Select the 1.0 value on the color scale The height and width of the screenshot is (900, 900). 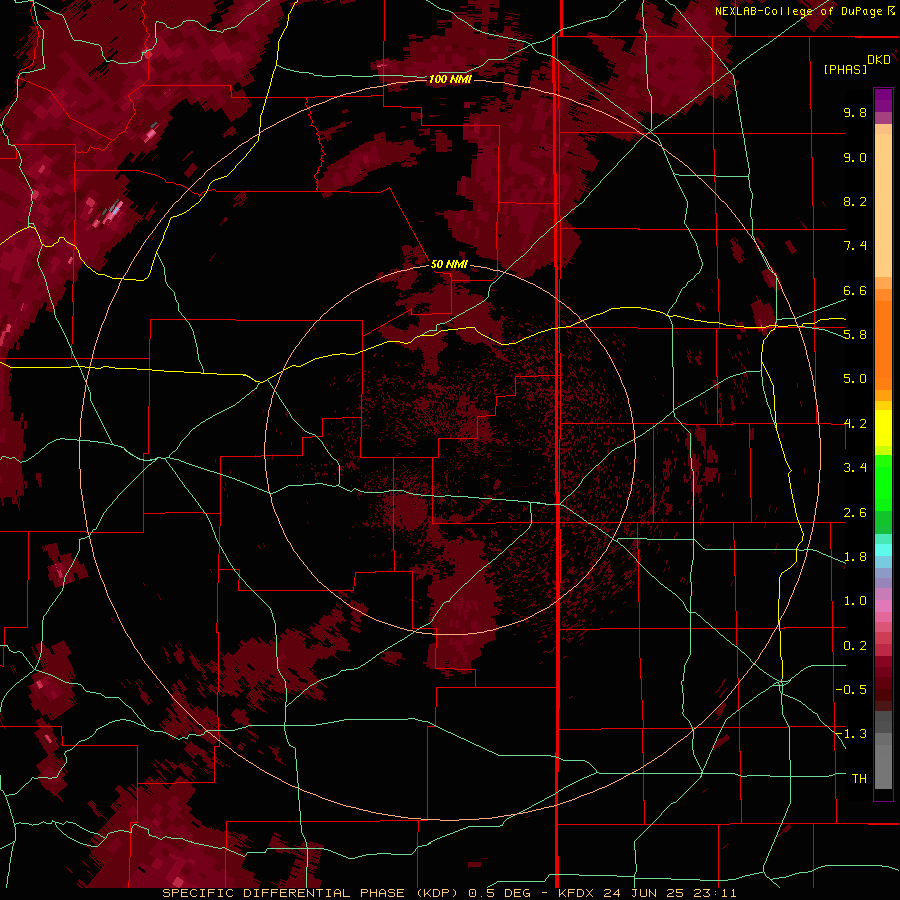(855, 601)
